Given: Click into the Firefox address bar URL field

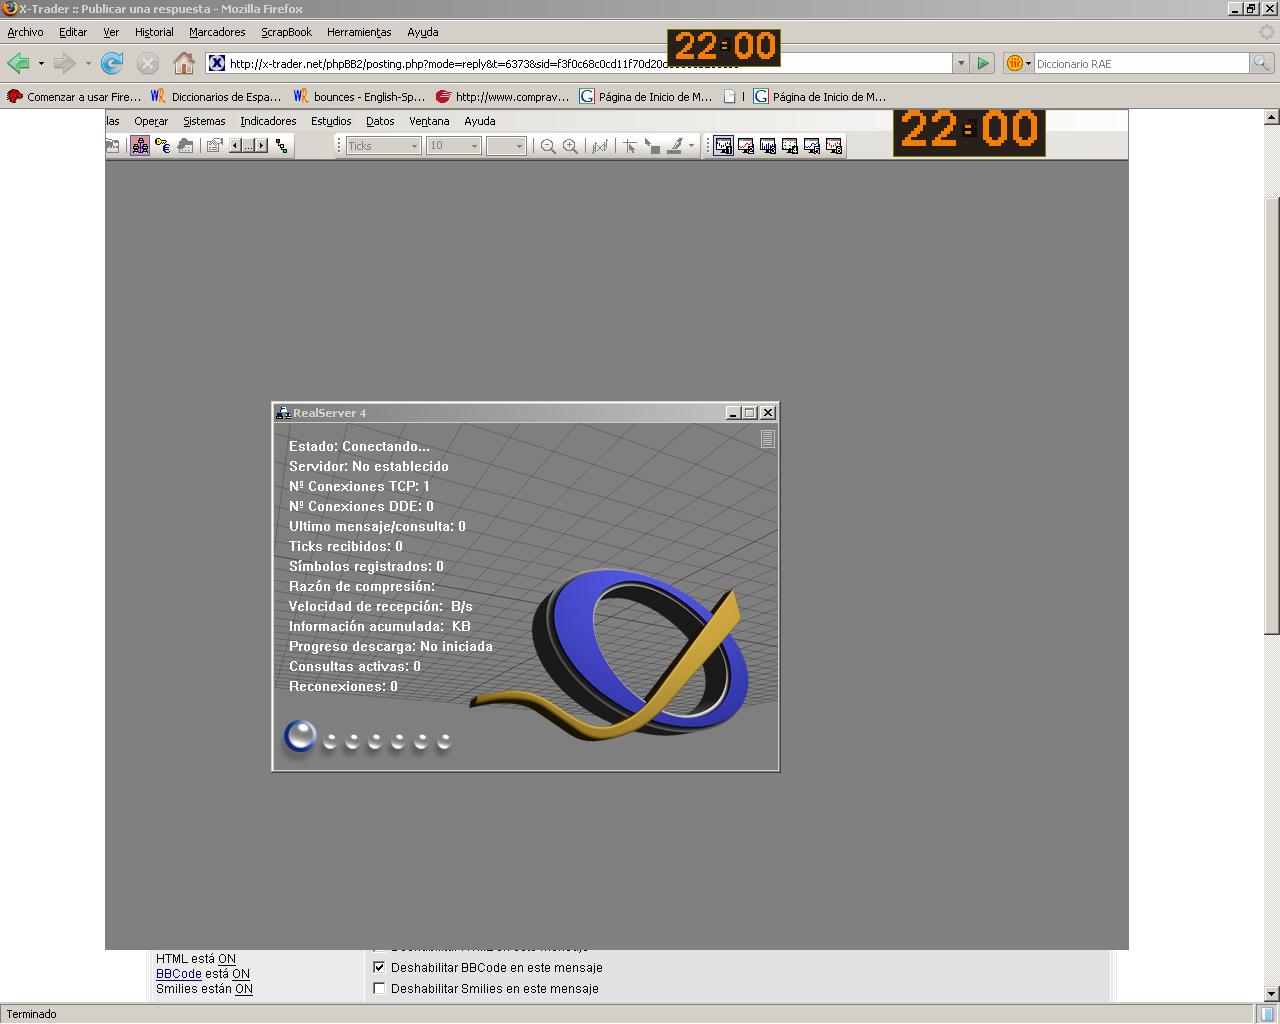Looking at the screenshot, I should click(580, 63).
